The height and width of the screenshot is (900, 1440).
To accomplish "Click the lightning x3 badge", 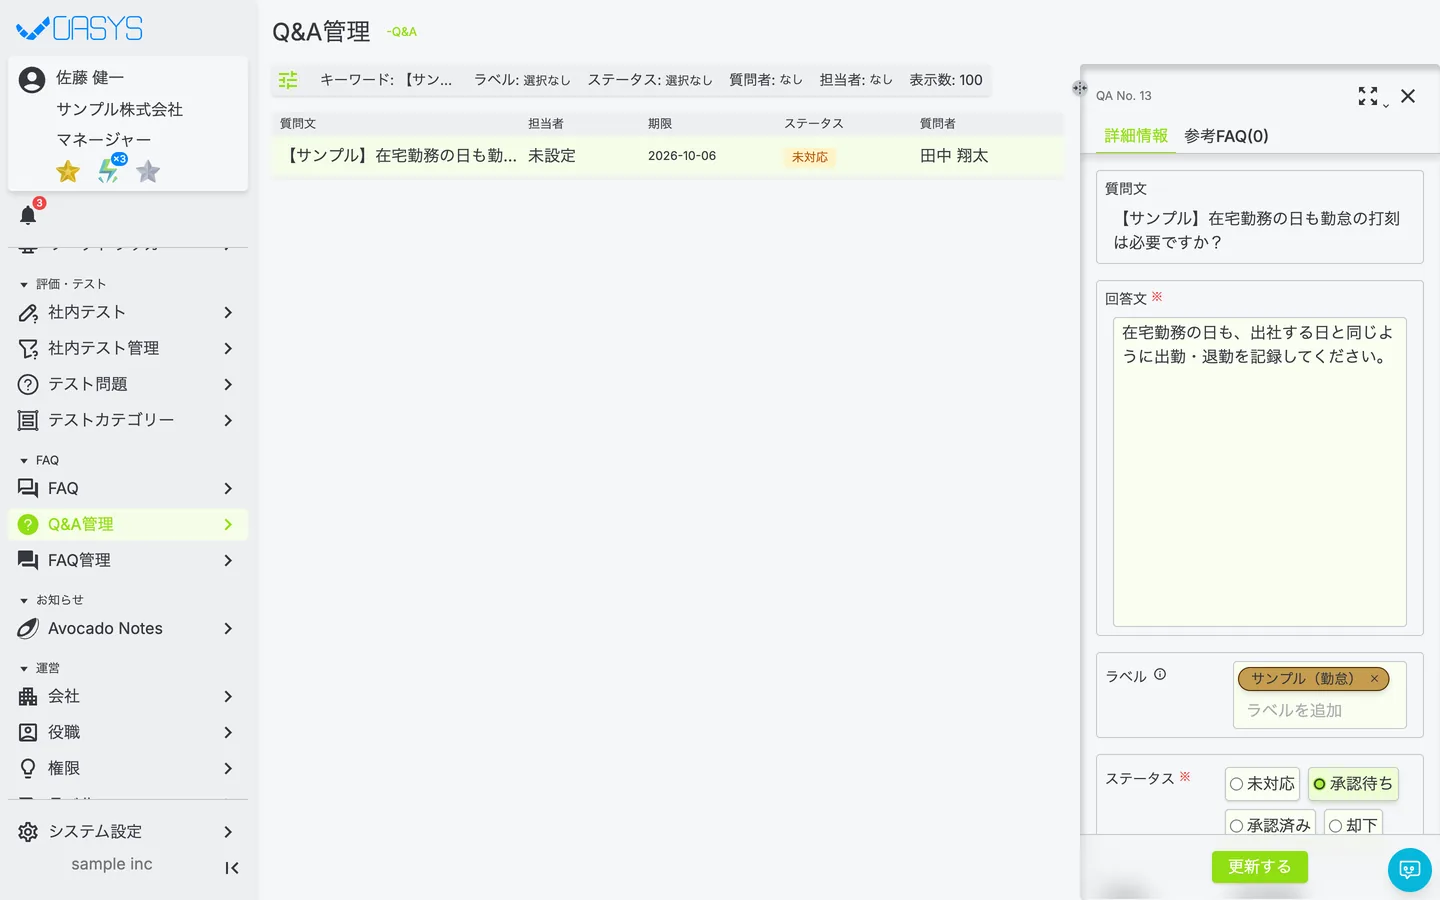I will (109, 170).
